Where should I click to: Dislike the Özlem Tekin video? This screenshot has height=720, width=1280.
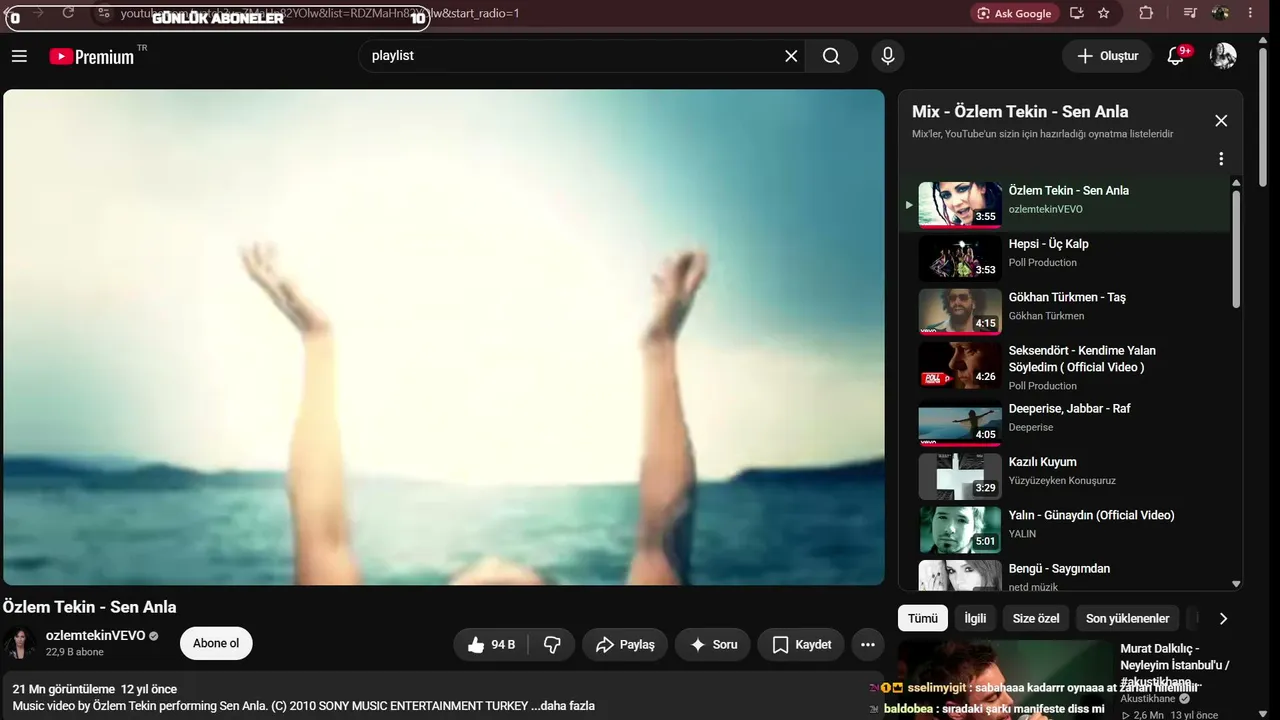click(552, 645)
